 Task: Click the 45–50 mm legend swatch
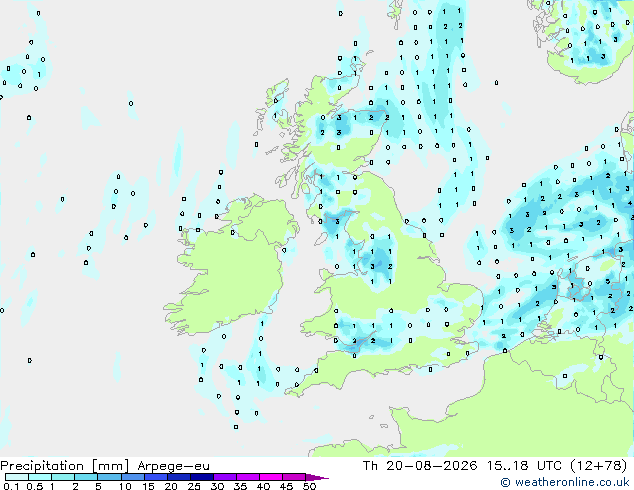click(294, 477)
